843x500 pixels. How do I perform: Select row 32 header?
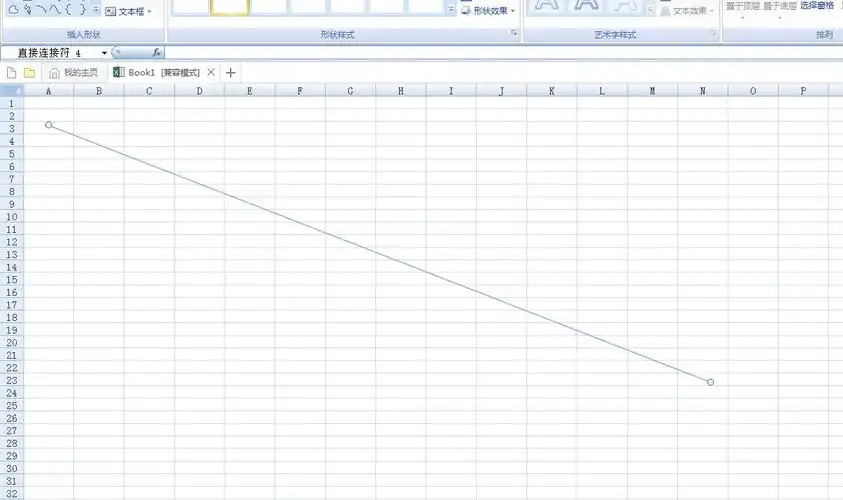[x=11, y=494]
